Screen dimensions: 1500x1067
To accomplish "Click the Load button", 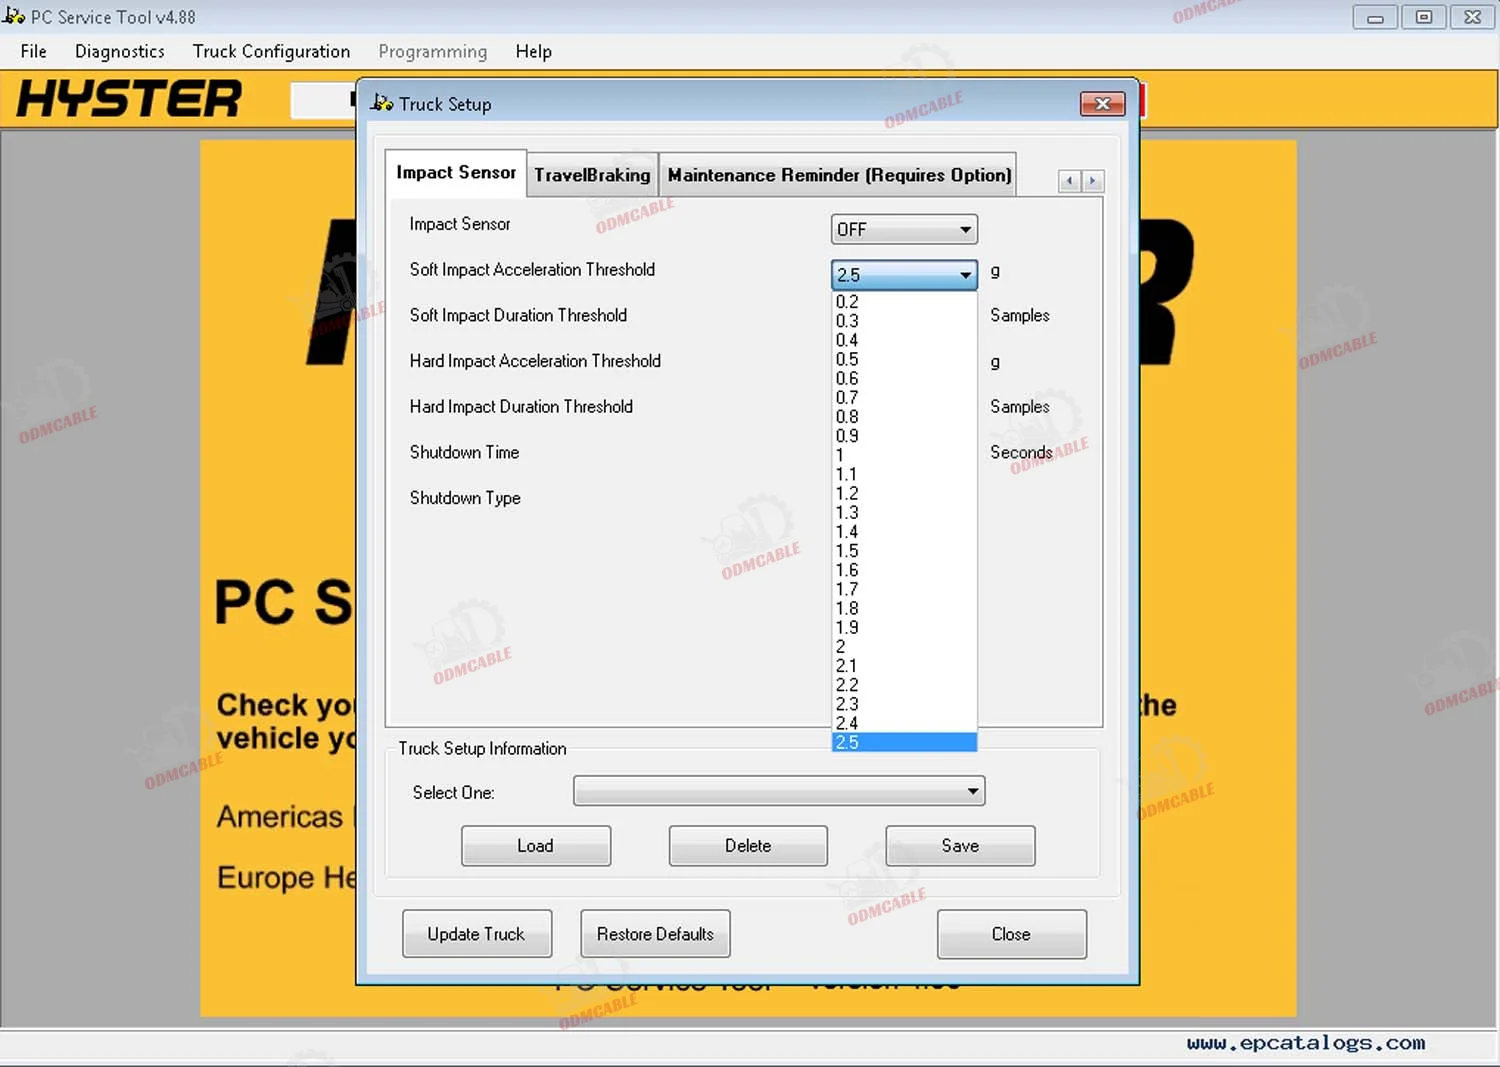I will click(x=535, y=845).
